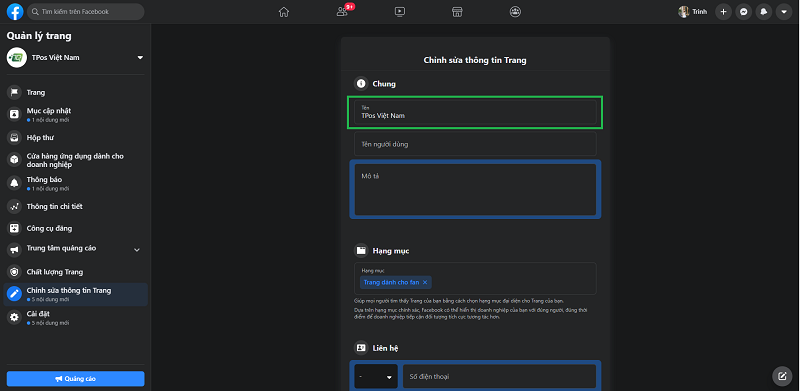Click the Tên người dùng field
Screen dimensions: 800x391
coord(475,144)
